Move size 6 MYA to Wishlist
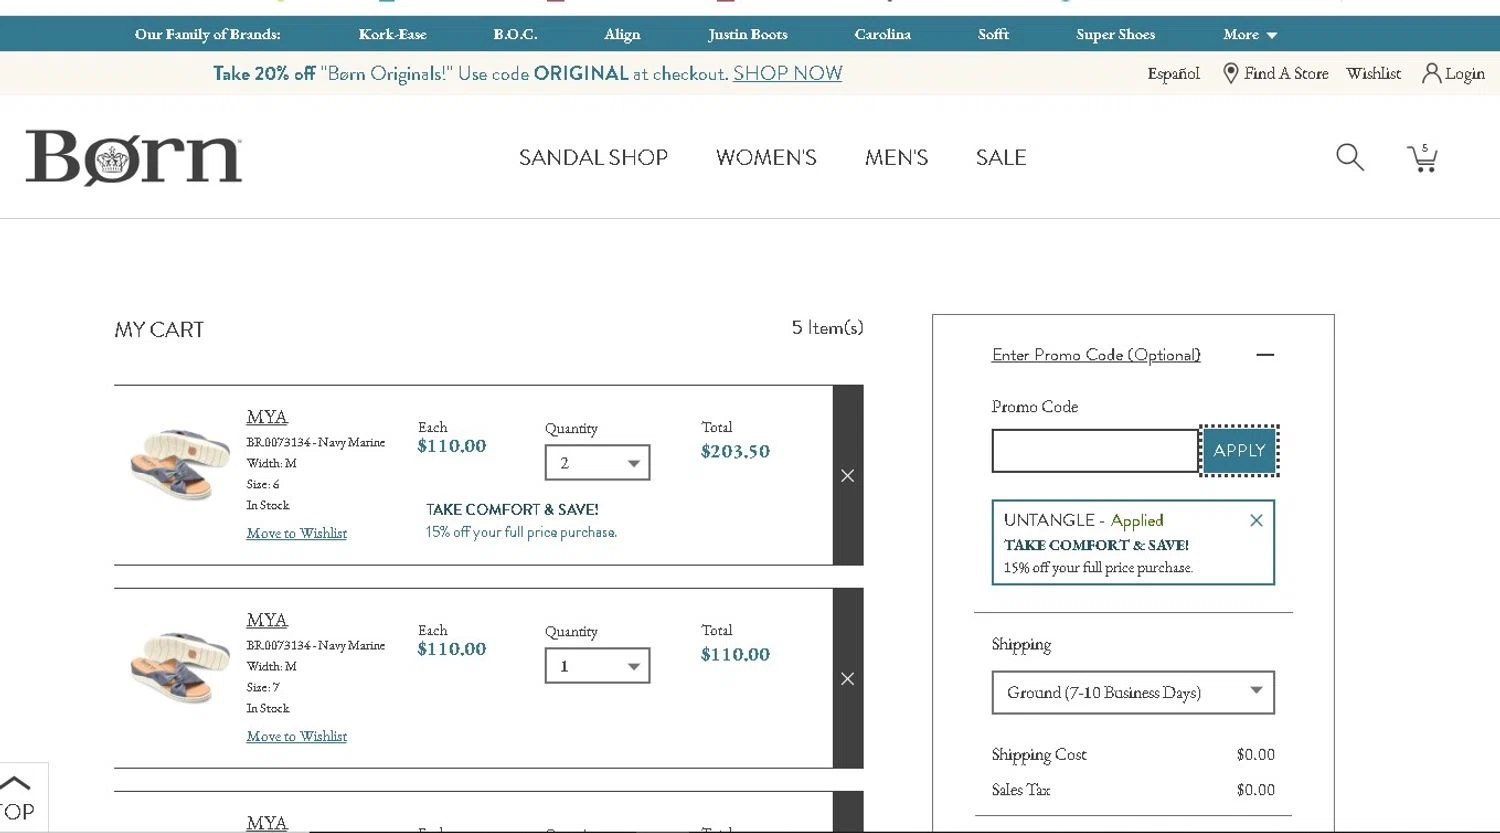 [296, 533]
